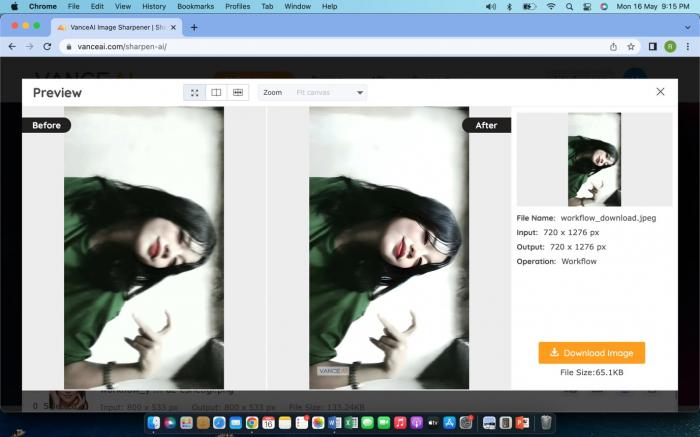The height and width of the screenshot is (437, 700).
Task: Open the File menu
Action: click(x=74, y=6)
